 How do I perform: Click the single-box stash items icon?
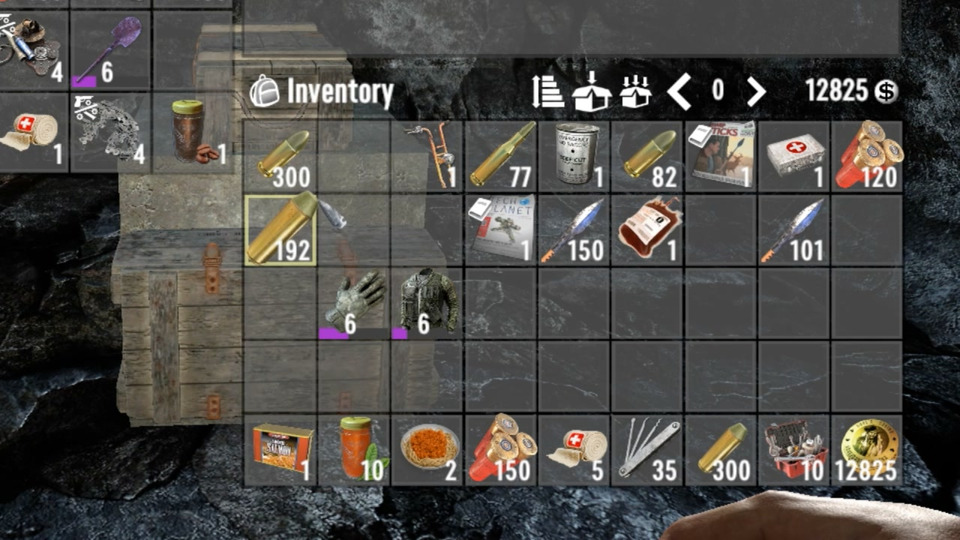point(591,91)
